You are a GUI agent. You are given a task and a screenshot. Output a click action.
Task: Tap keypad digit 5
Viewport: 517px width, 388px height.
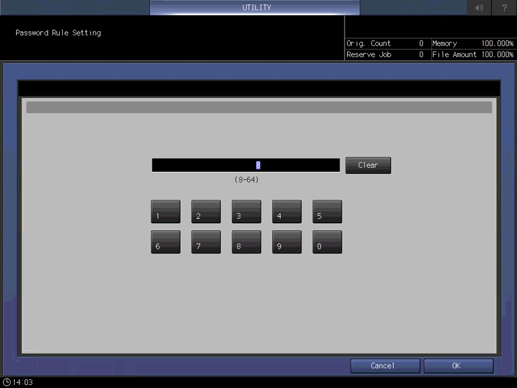327,212
